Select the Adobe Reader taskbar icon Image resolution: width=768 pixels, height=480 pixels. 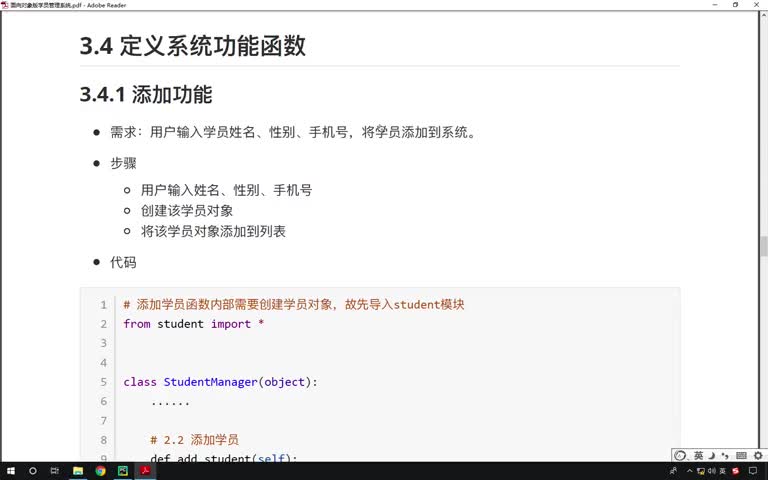point(145,471)
